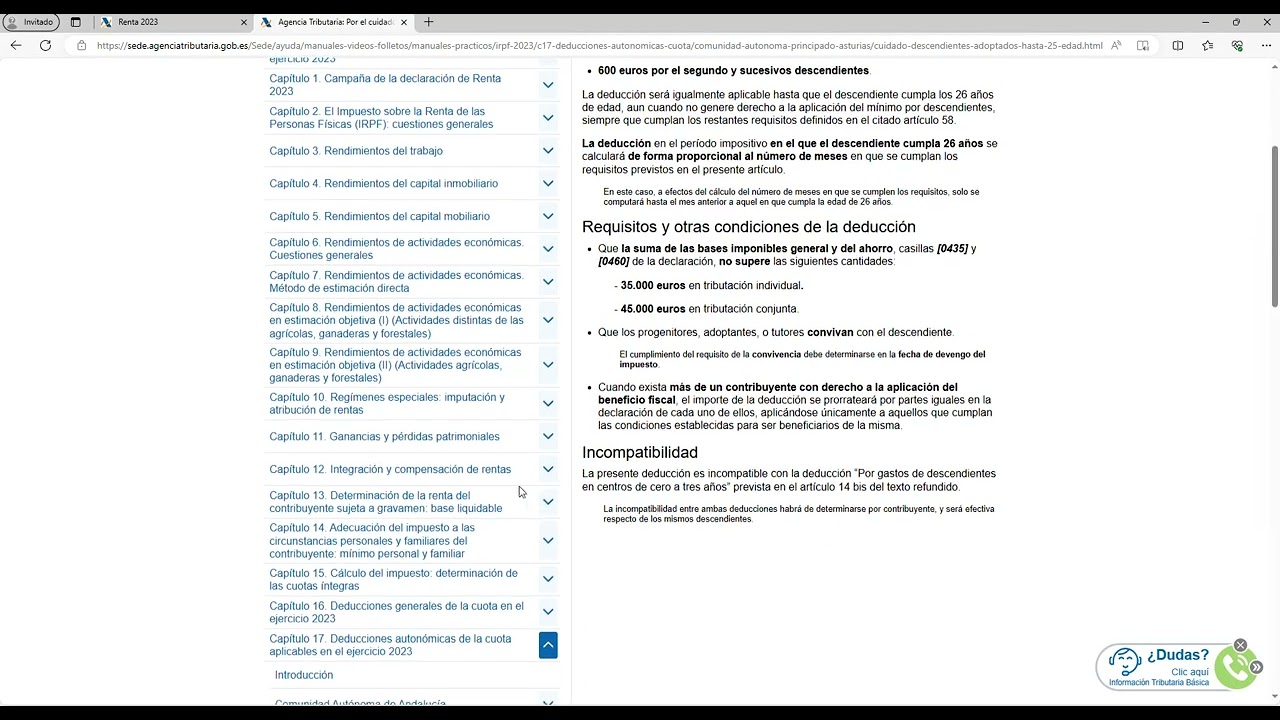Open Capítulo 6 Cuestiones generales link
1280x720 pixels.
pos(396,249)
